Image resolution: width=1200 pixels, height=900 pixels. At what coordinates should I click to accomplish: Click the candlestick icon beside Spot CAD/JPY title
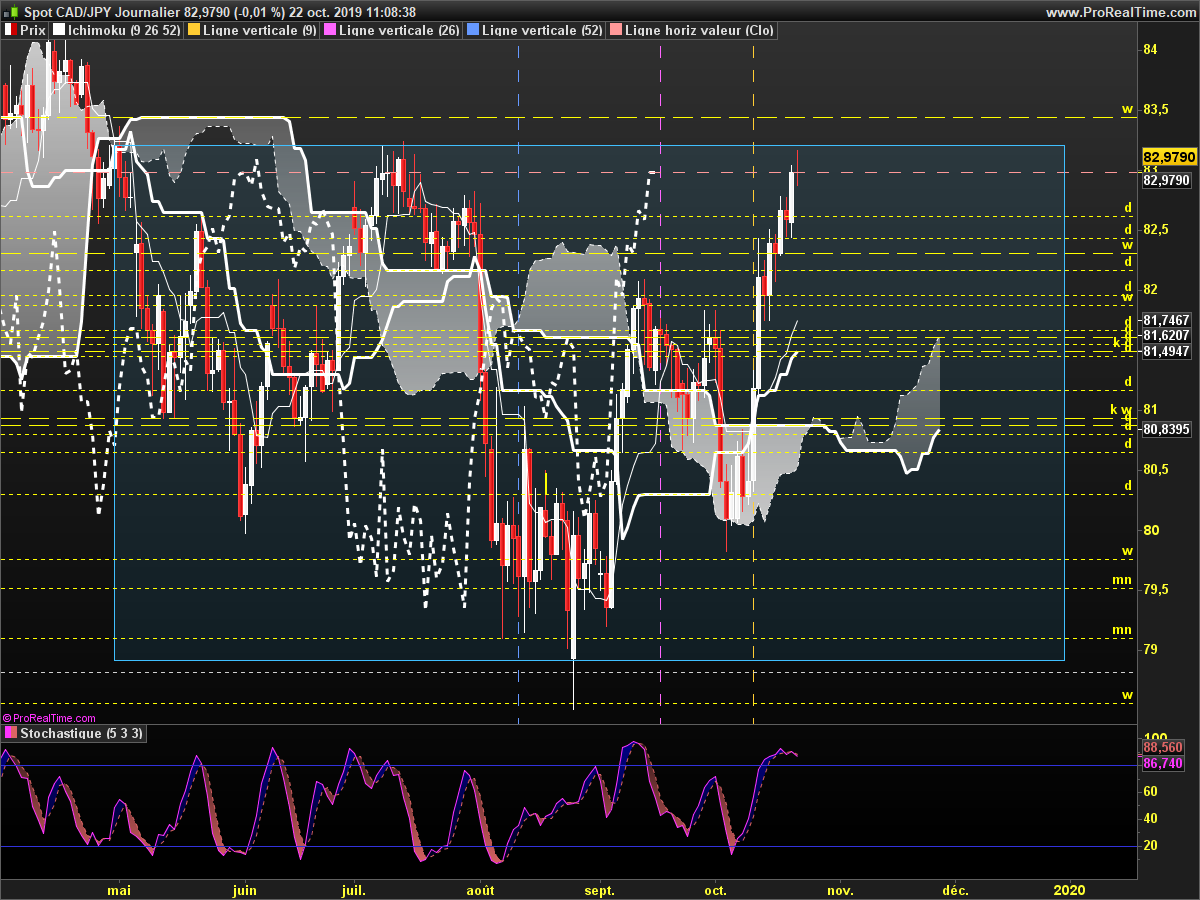[11, 12]
